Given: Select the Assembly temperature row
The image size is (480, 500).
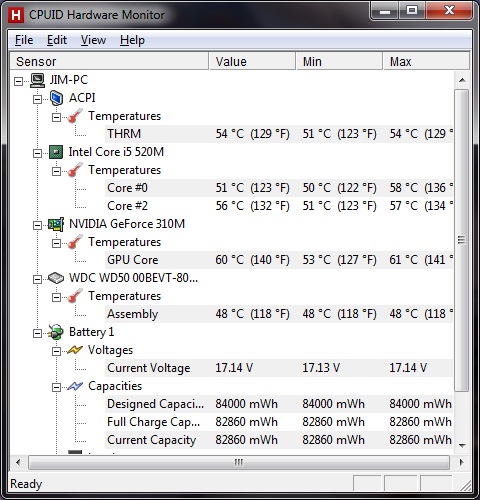Looking at the screenshot, I should [x=279, y=314].
